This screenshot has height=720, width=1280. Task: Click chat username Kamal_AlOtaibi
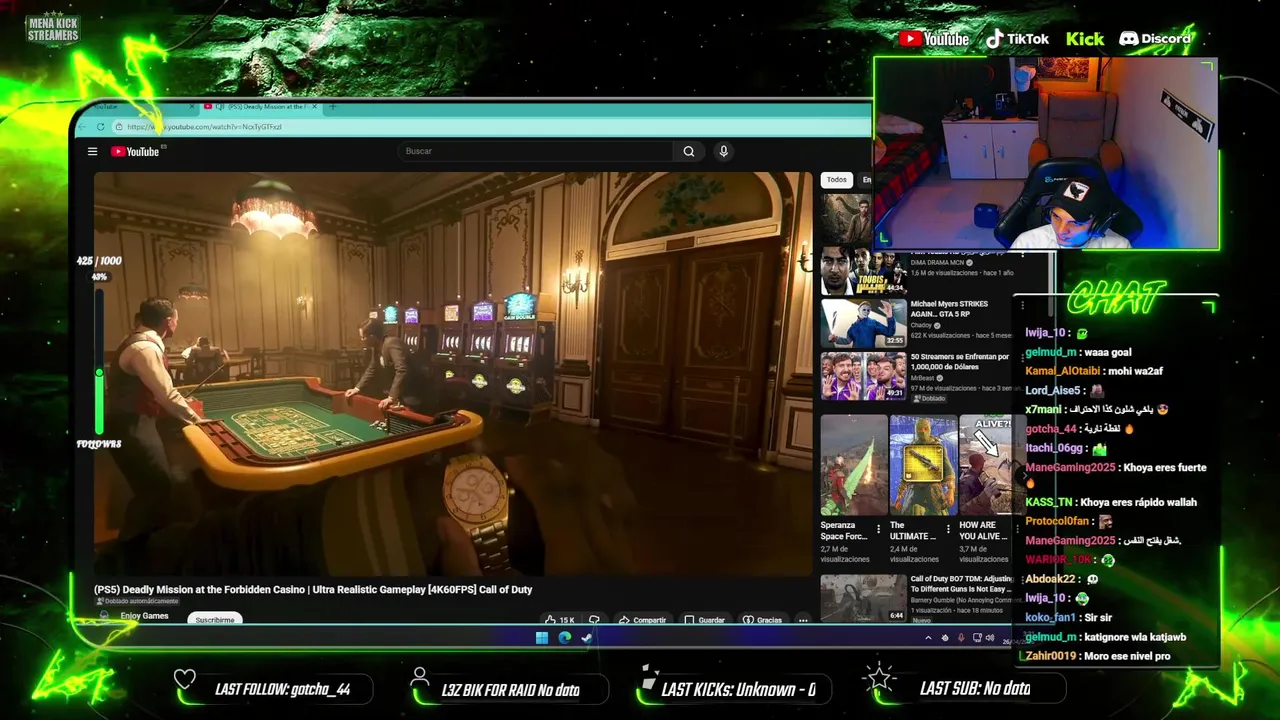1064,371
